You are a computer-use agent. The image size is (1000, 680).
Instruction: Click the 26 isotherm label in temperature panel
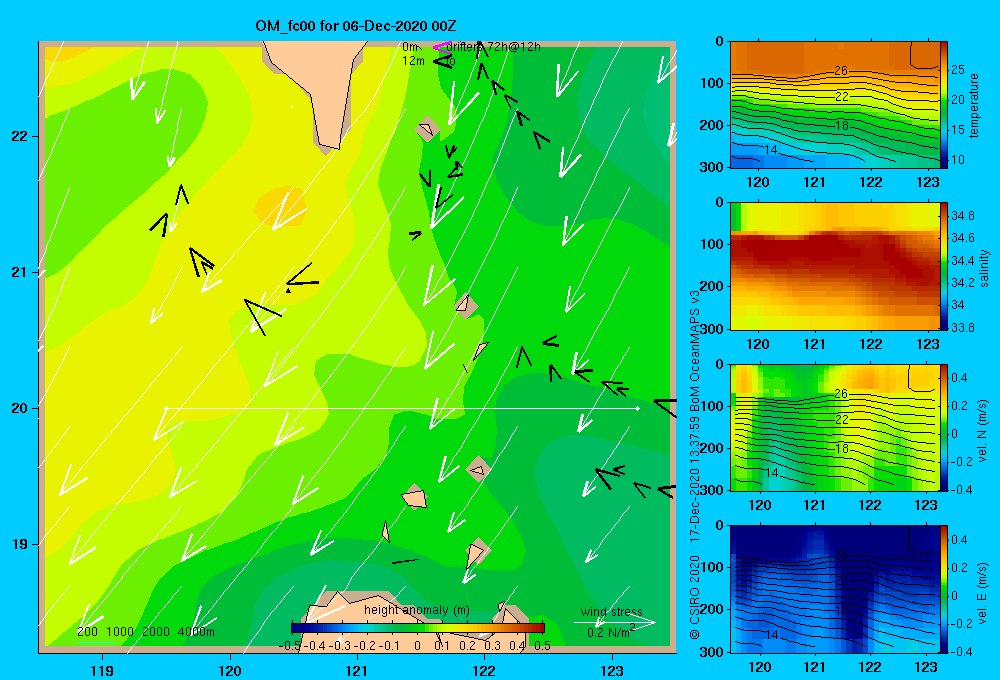841,71
